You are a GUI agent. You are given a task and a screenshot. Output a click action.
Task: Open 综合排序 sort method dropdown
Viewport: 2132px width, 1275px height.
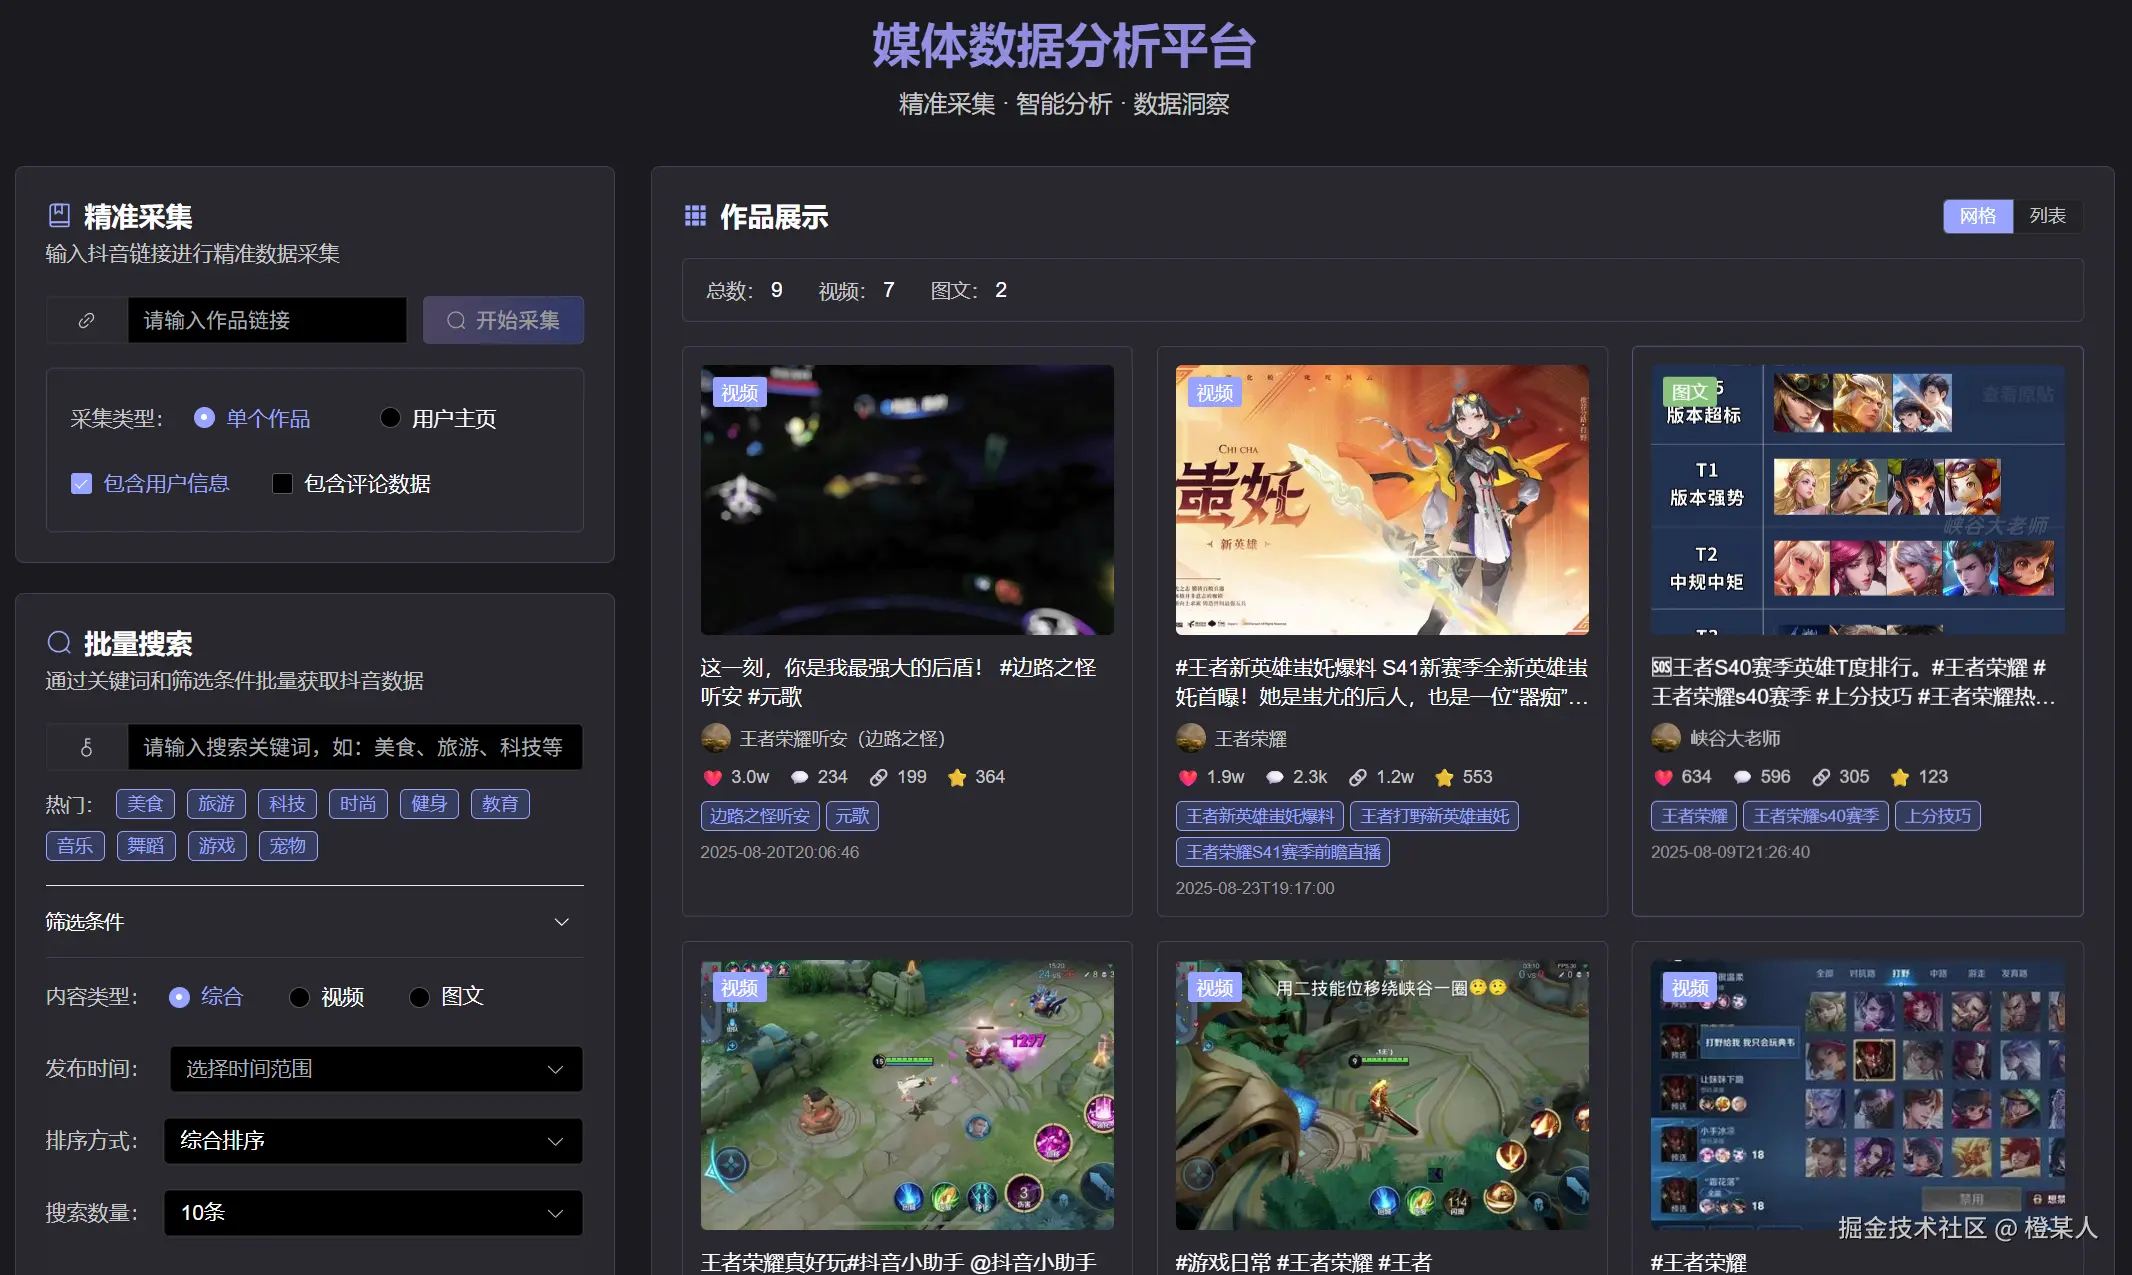click(372, 1141)
